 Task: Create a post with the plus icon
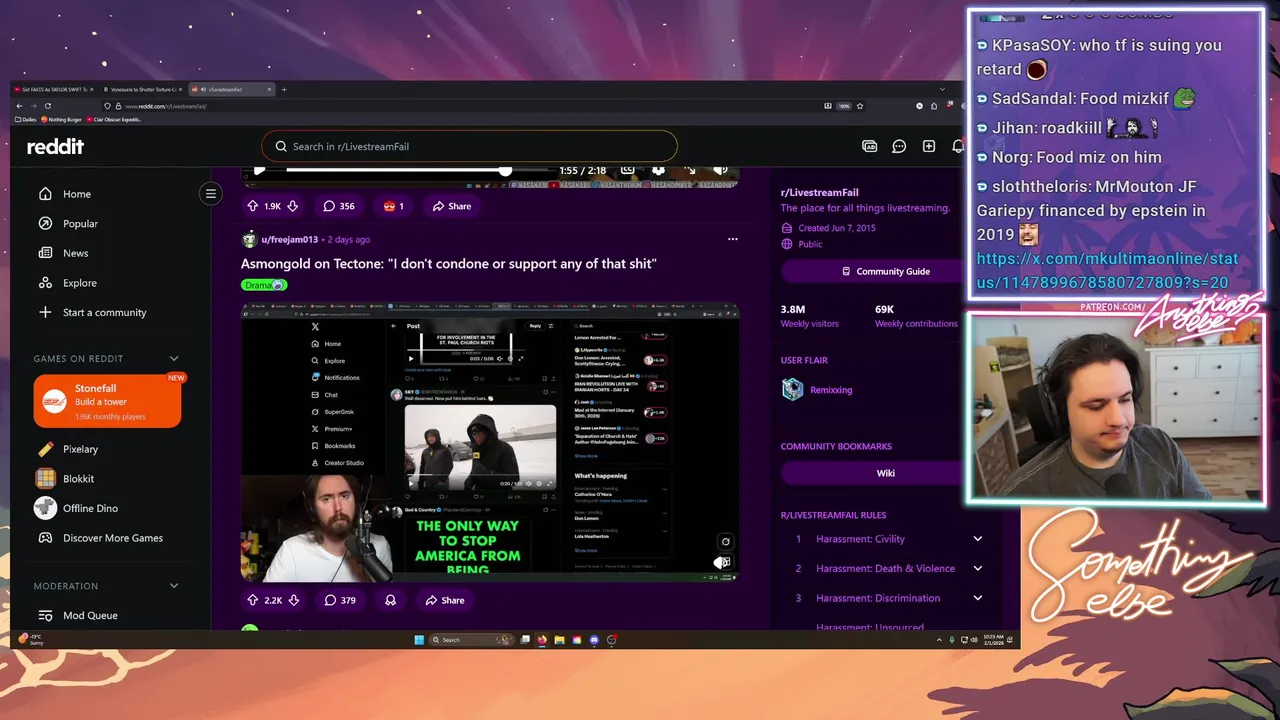929,146
